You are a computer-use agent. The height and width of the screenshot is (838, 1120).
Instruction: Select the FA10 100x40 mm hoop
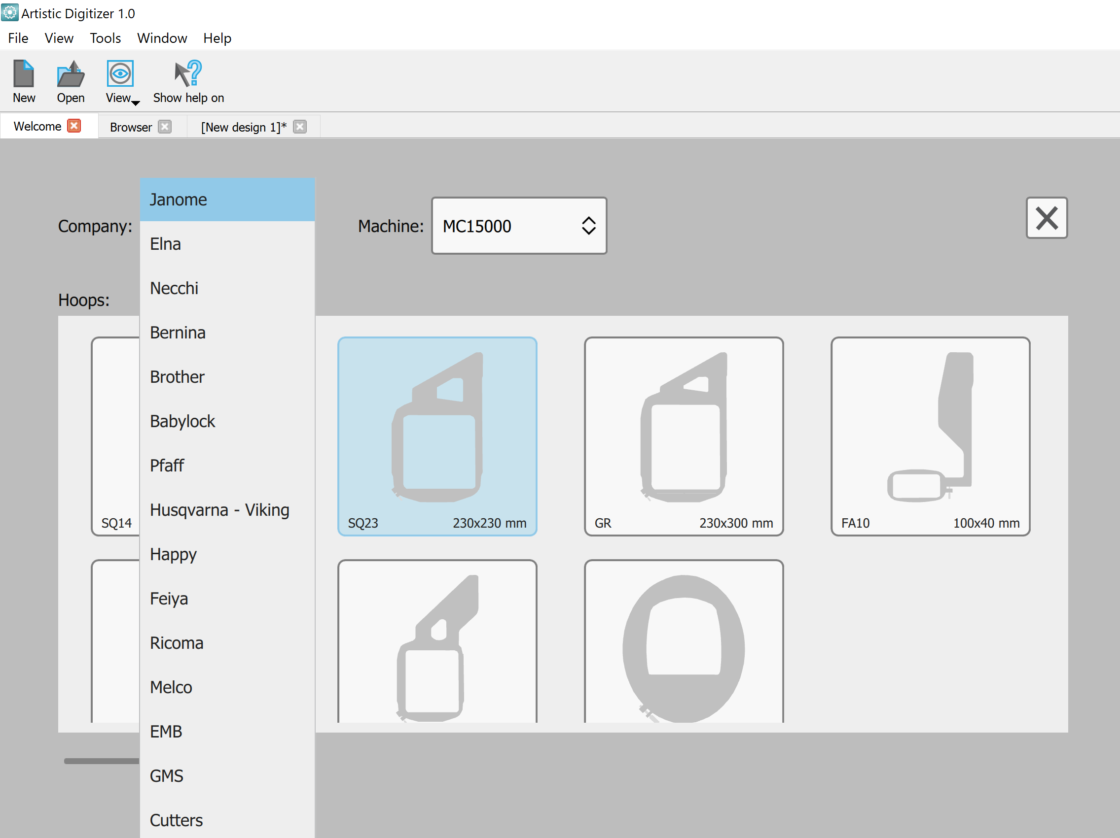[930, 437]
